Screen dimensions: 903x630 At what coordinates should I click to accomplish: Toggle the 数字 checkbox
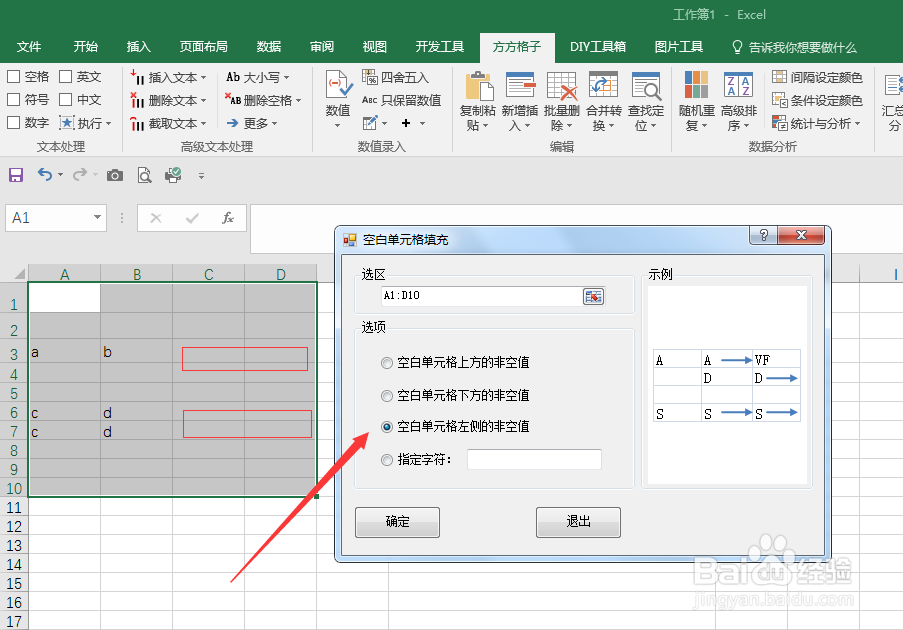coord(14,123)
